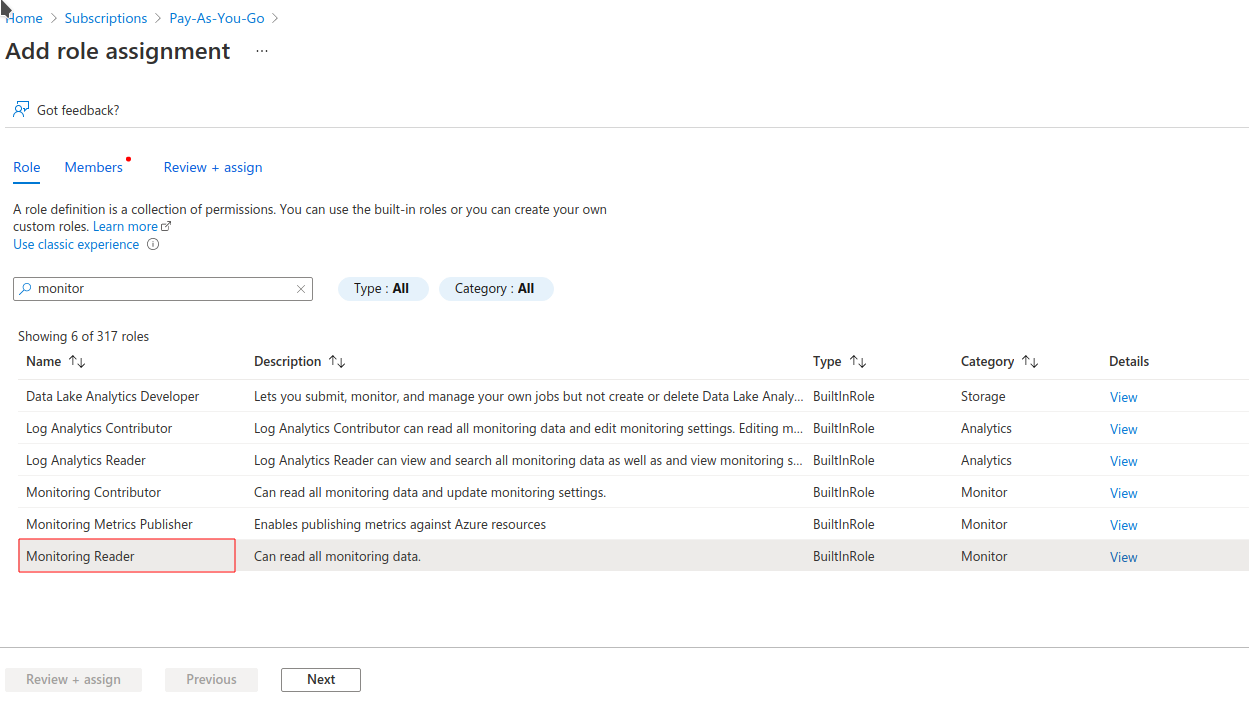Open the ellipsis menu beside Add role assignment

(x=262, y=52)
